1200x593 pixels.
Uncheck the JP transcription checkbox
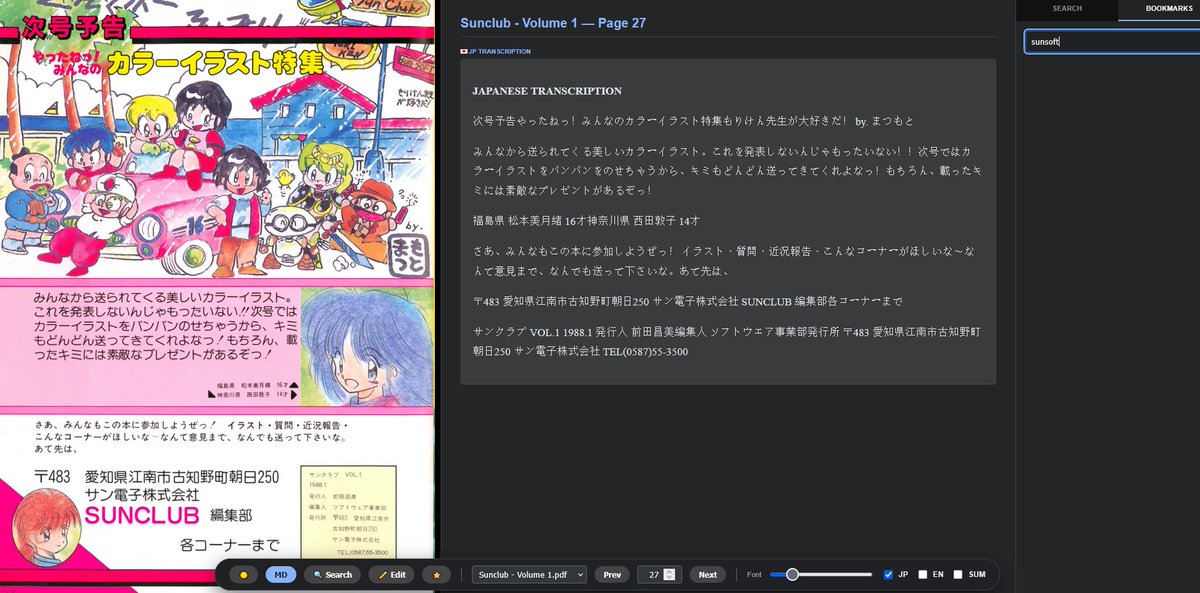tap(888, 575)
